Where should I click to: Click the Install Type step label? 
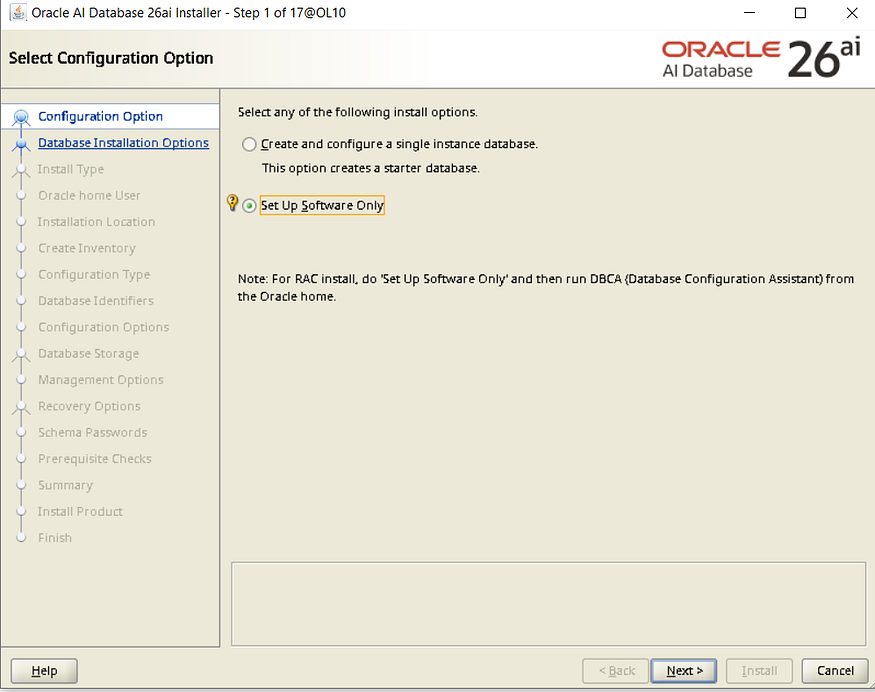pos(71,169)
